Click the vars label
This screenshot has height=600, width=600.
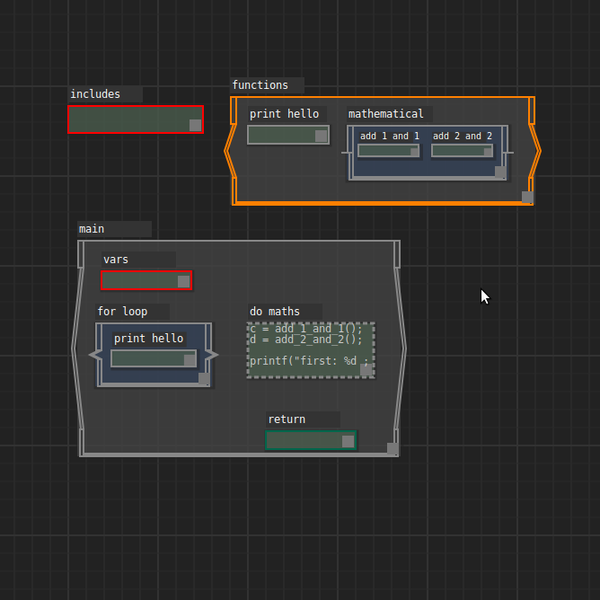pyautogui.click(x=139, y=259)
